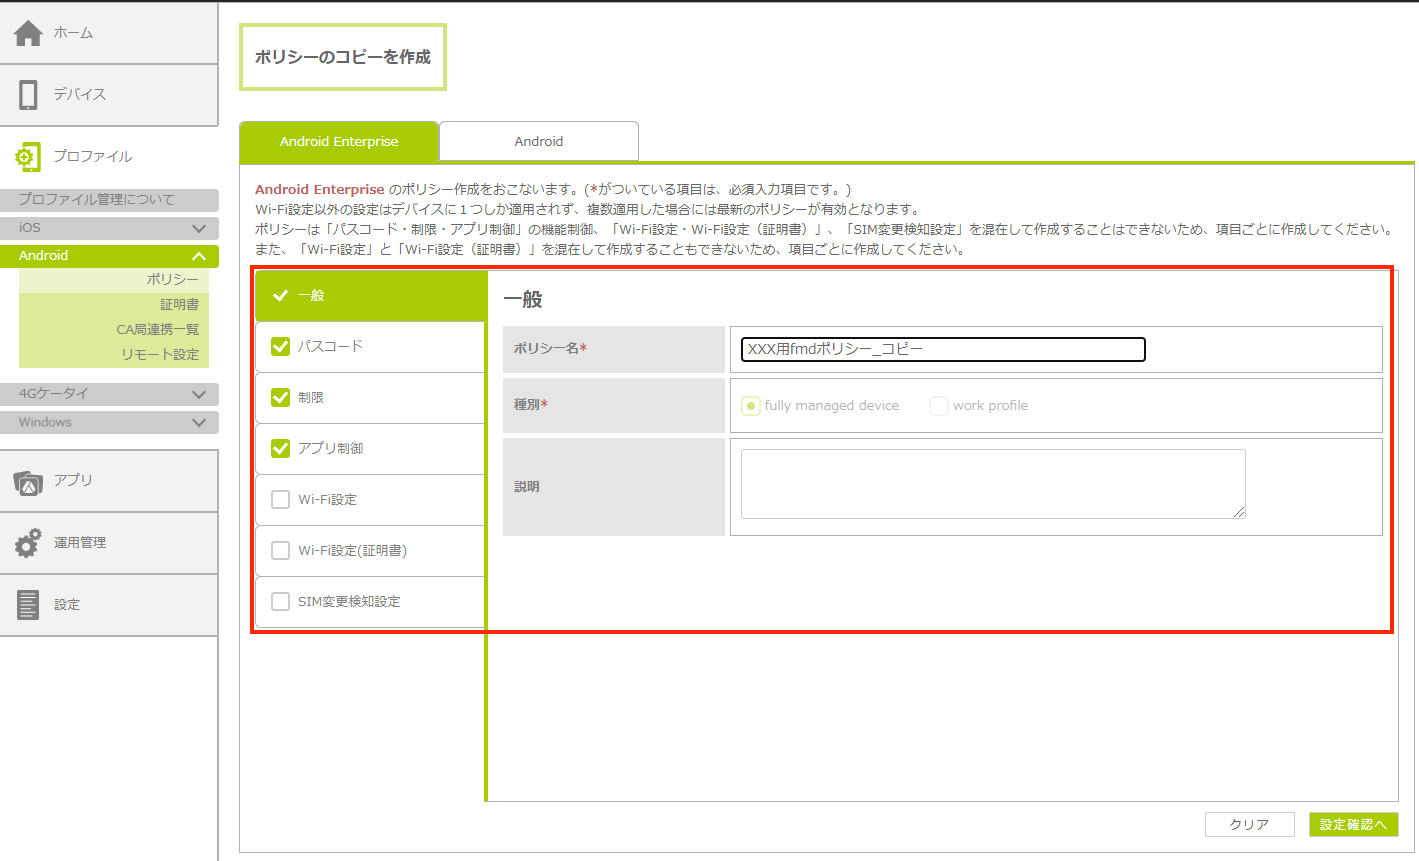Click the Home house icon
Image resolution: width=1419 pixels, height=861 pixels.
[x=28, y=33]
